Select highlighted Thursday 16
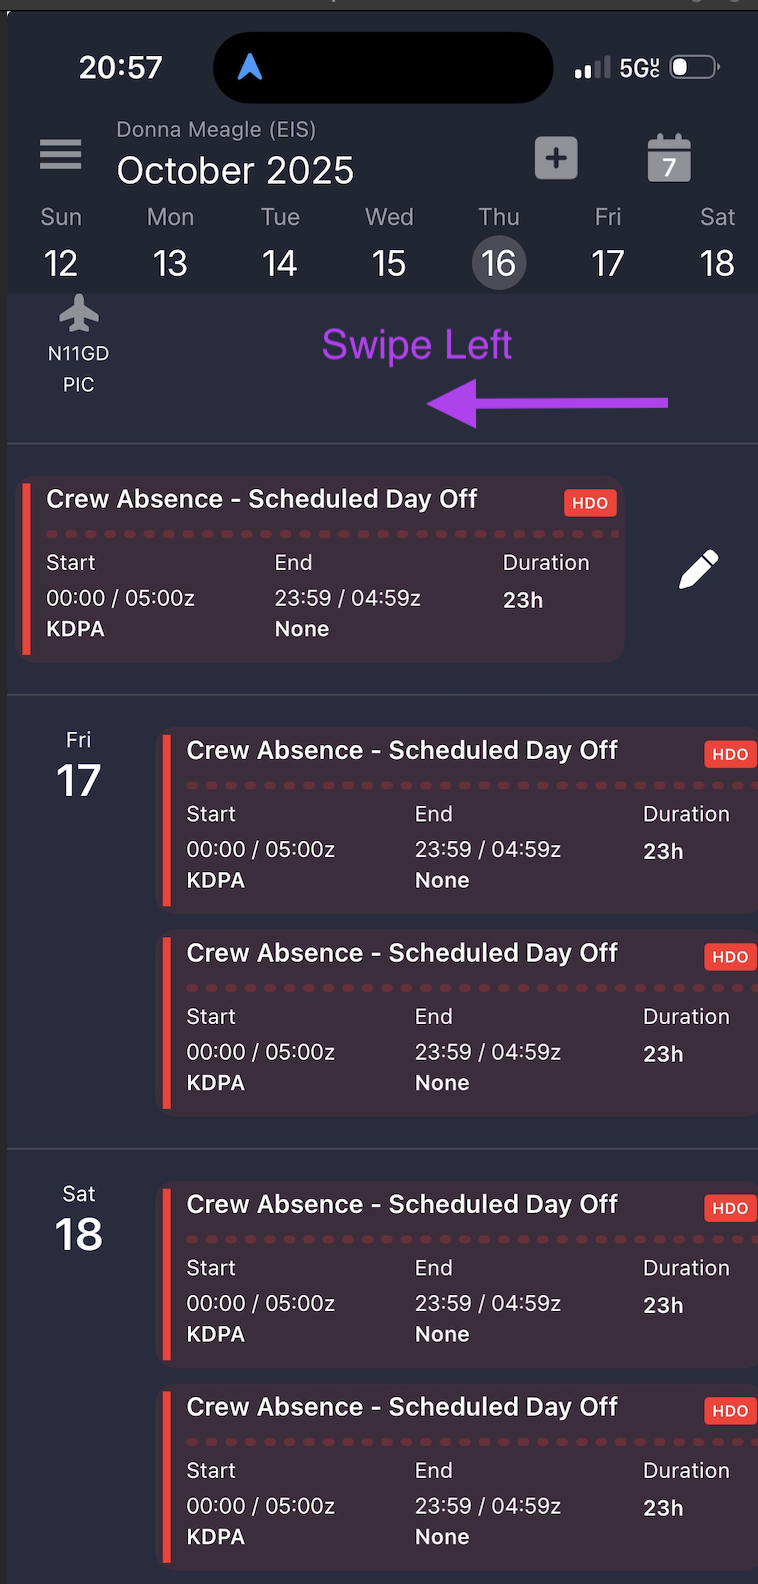 point(498,263)
